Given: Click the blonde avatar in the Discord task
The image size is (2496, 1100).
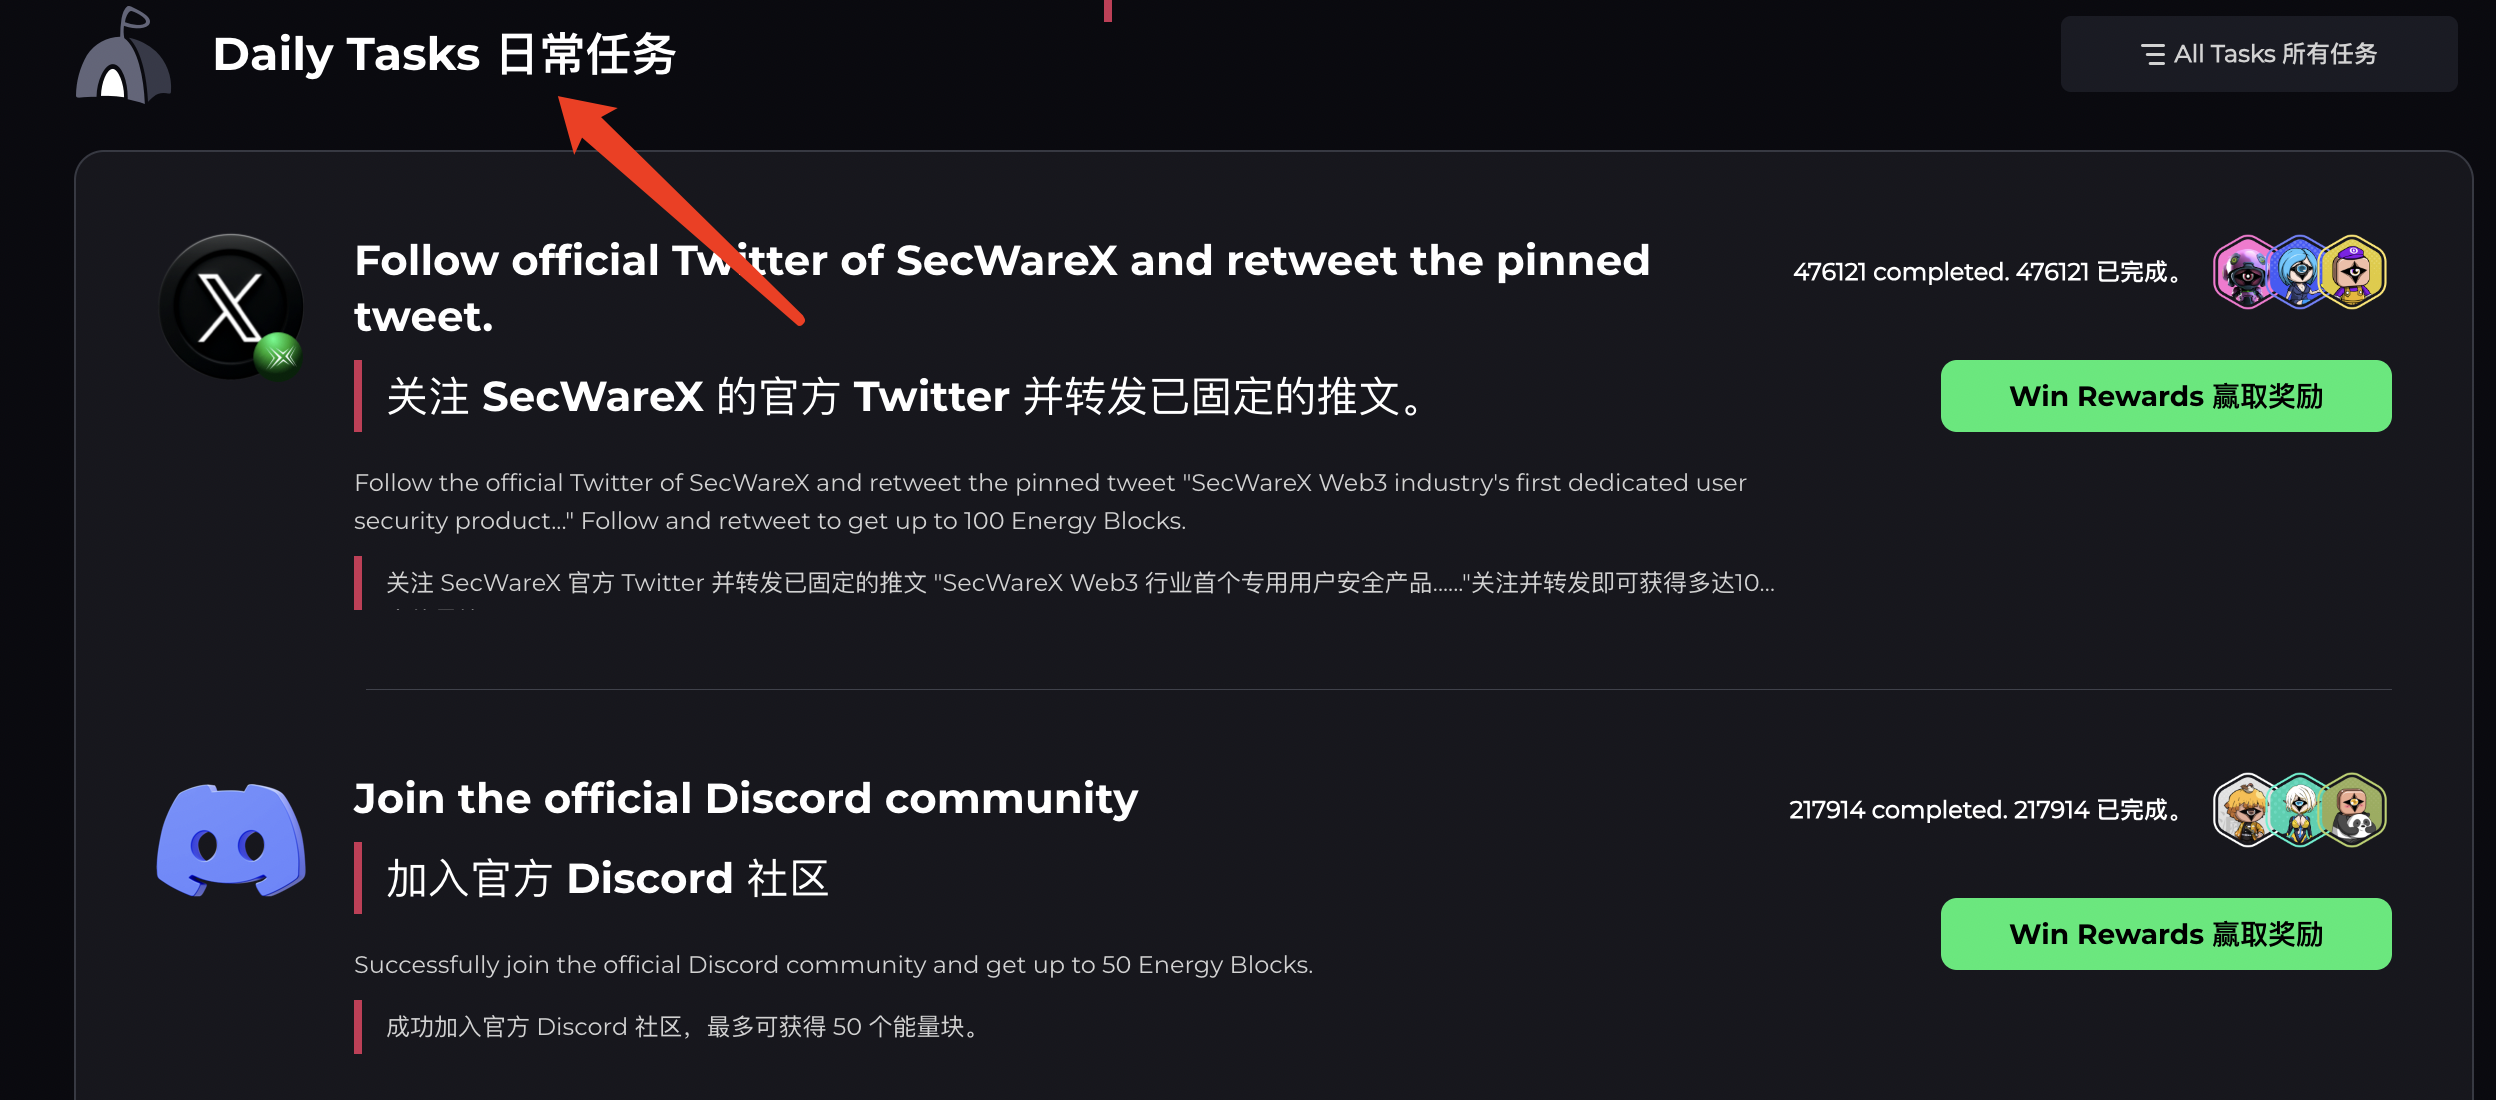Looking at the screenshot, I should pos(2247,810).
